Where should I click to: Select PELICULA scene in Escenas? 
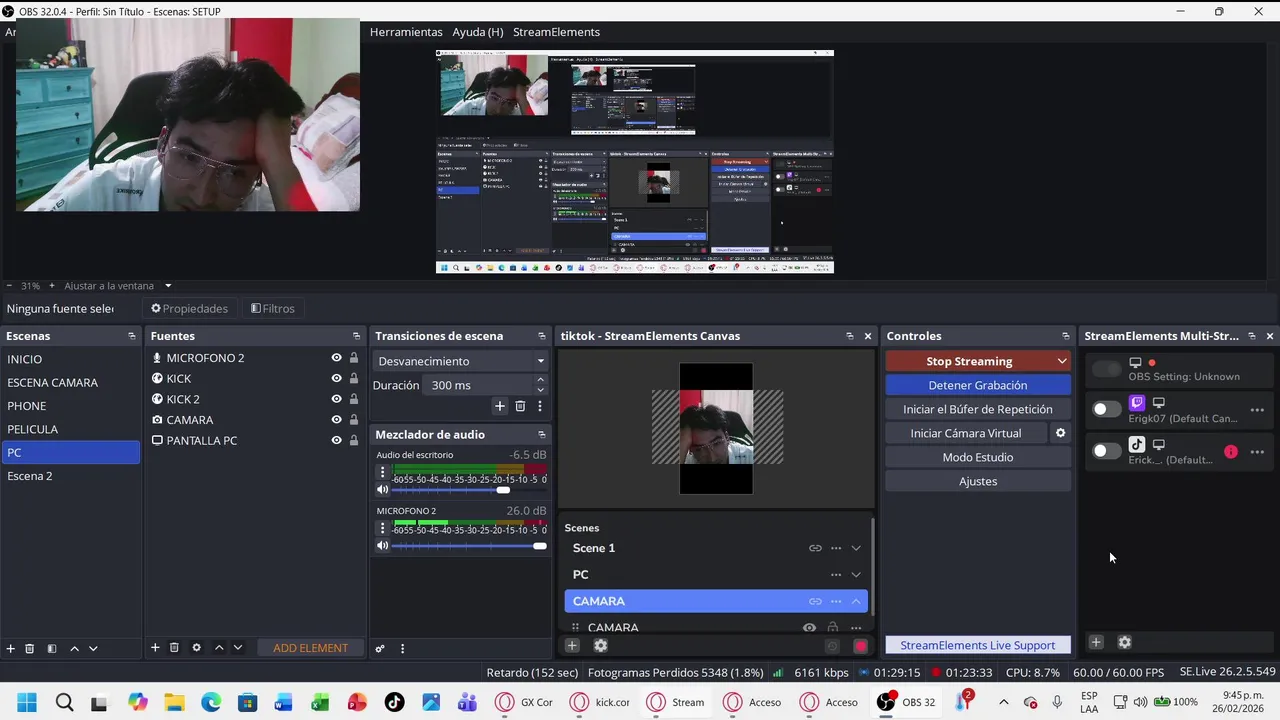tap(71, 429)
